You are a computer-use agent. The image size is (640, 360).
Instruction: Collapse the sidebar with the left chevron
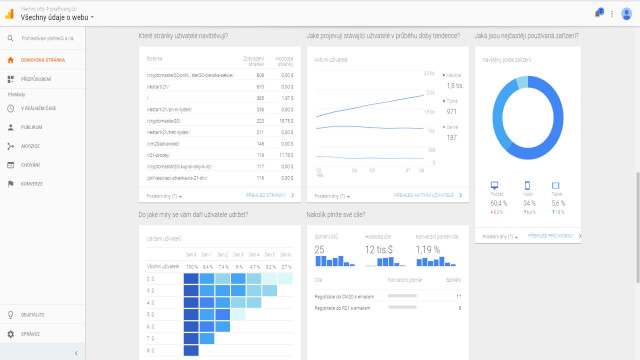(76, 353)
